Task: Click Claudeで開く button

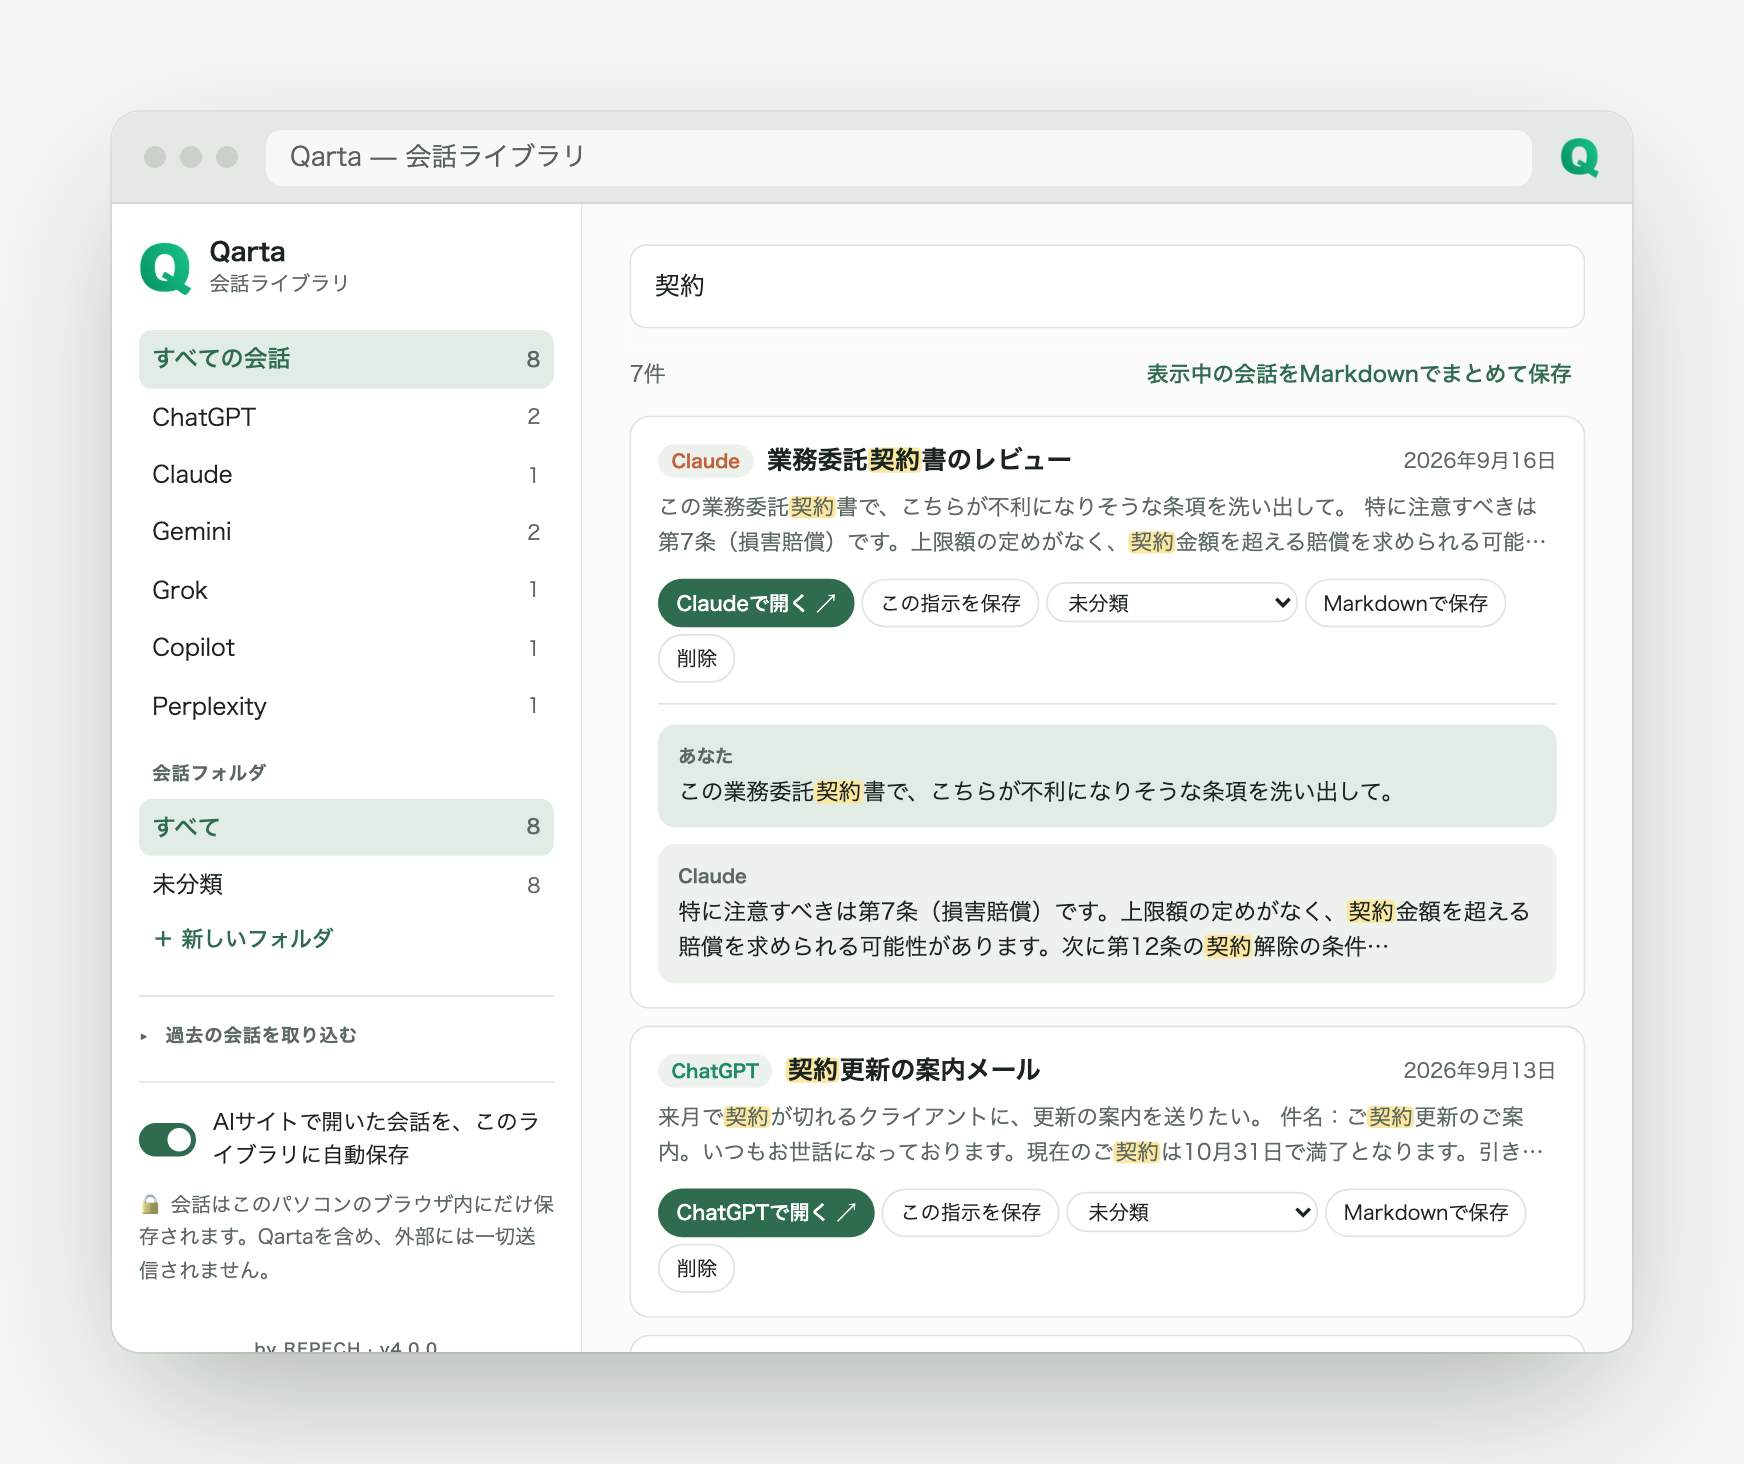Action: [756, 603]
